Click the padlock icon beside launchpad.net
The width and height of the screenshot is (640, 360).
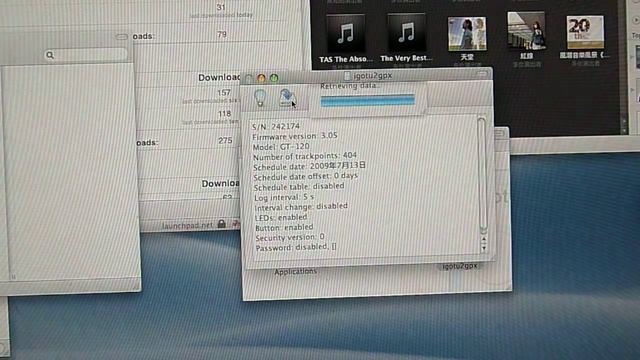click(x=222, y=224)
